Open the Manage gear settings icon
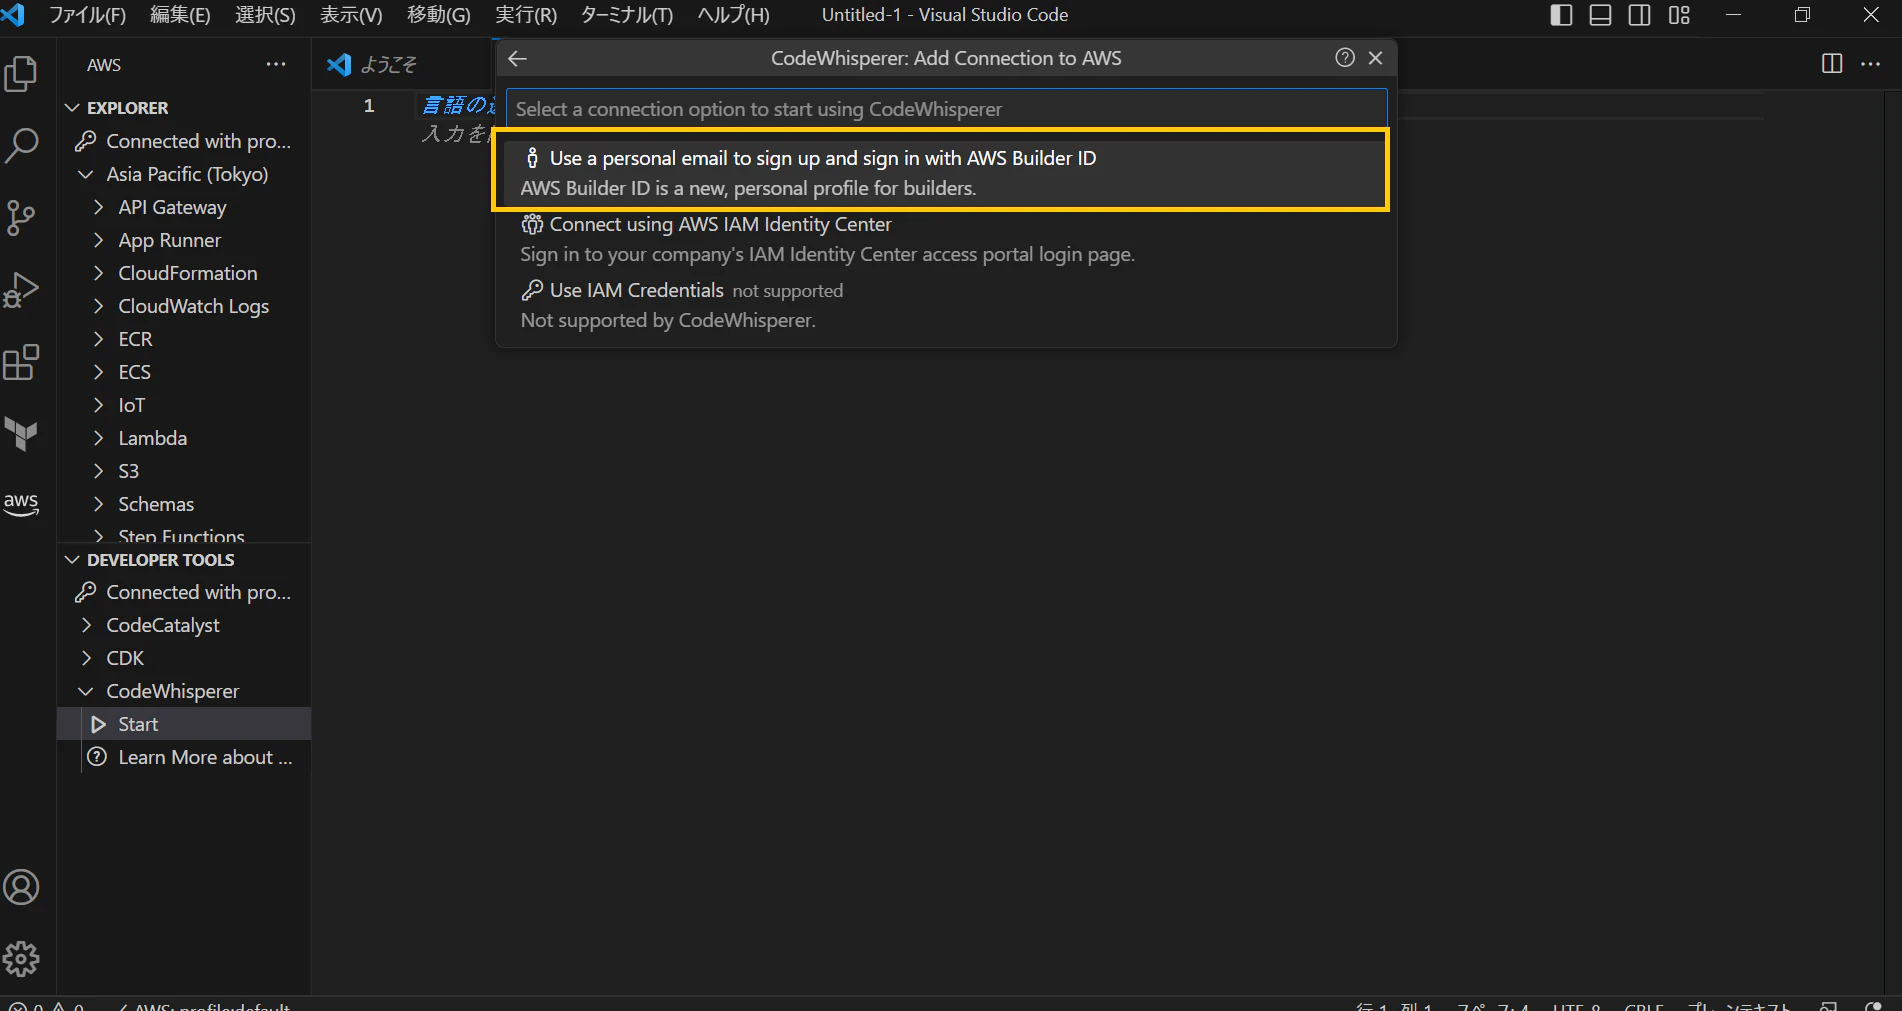Screen dimensions: 1902x1011 21,959
